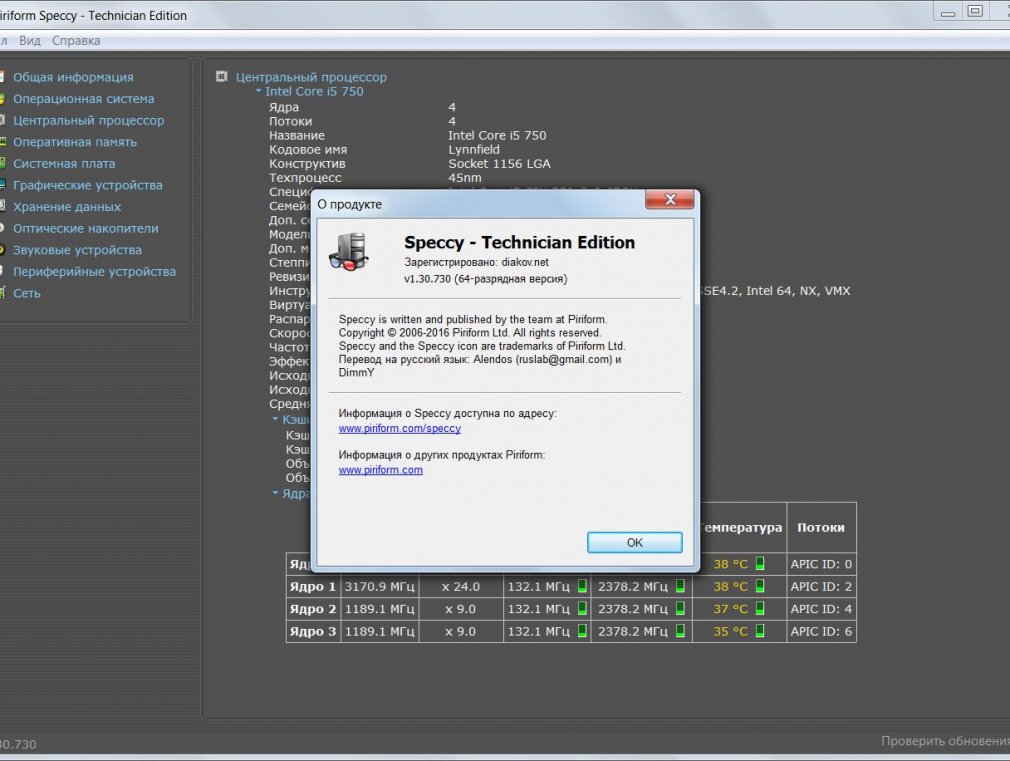
Task: Click the Название row label
Action: pyautogui.click(x=297, y=135)
